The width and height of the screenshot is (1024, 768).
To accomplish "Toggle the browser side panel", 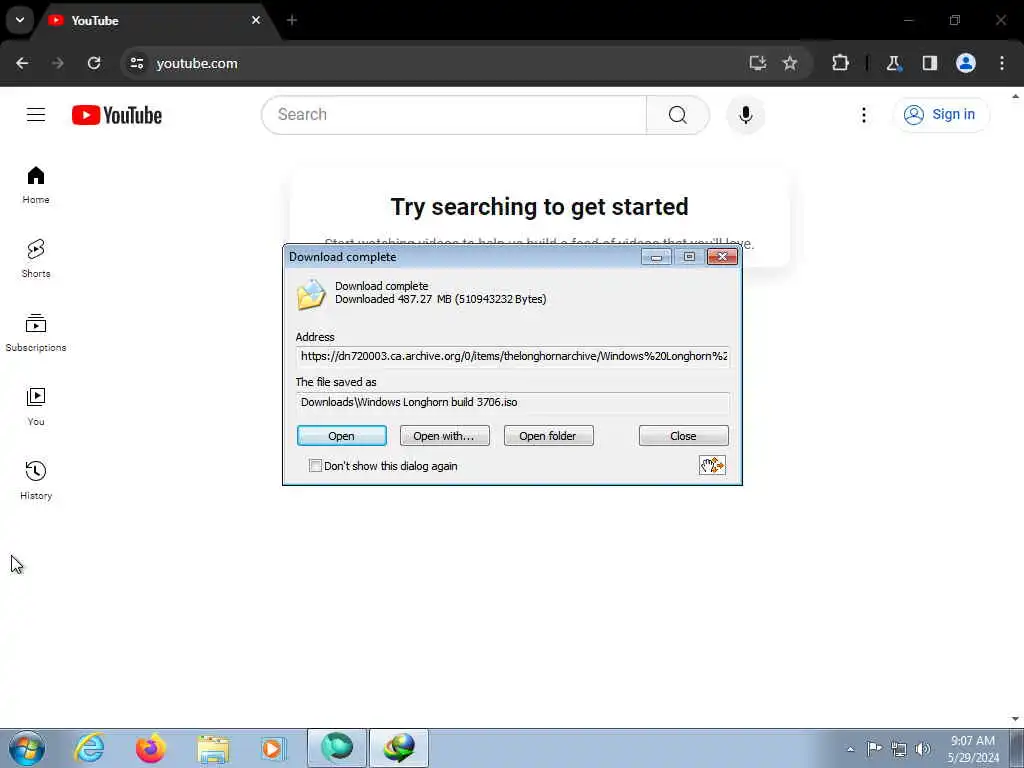I will pyautogui.click(x=930, y=63).
